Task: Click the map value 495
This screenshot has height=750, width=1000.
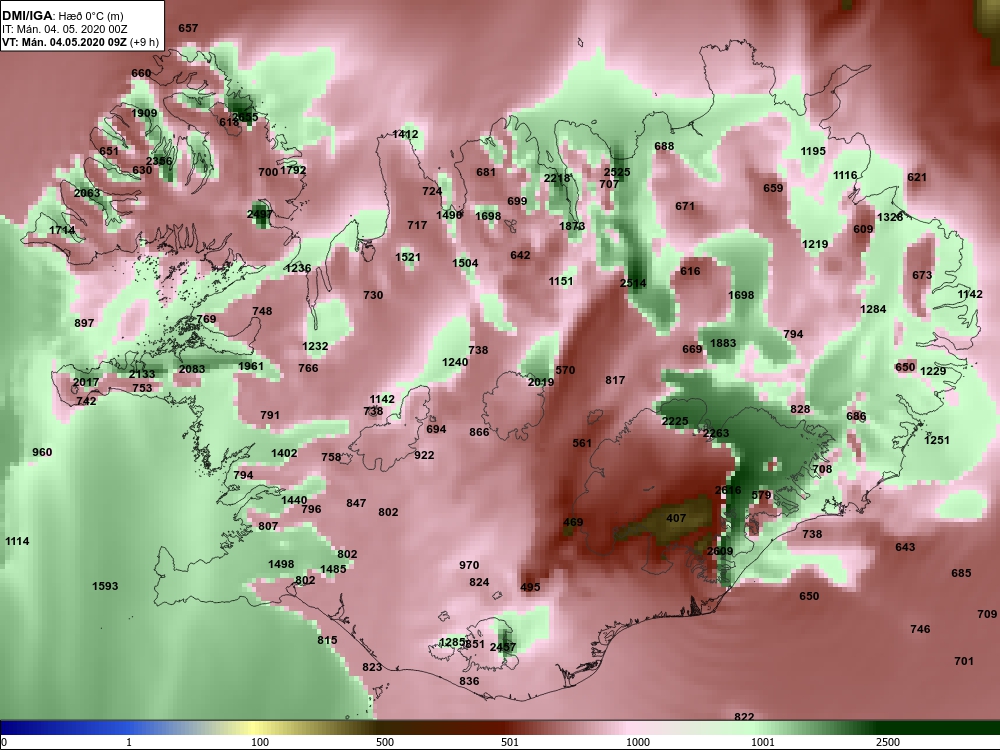Action: 530,587
